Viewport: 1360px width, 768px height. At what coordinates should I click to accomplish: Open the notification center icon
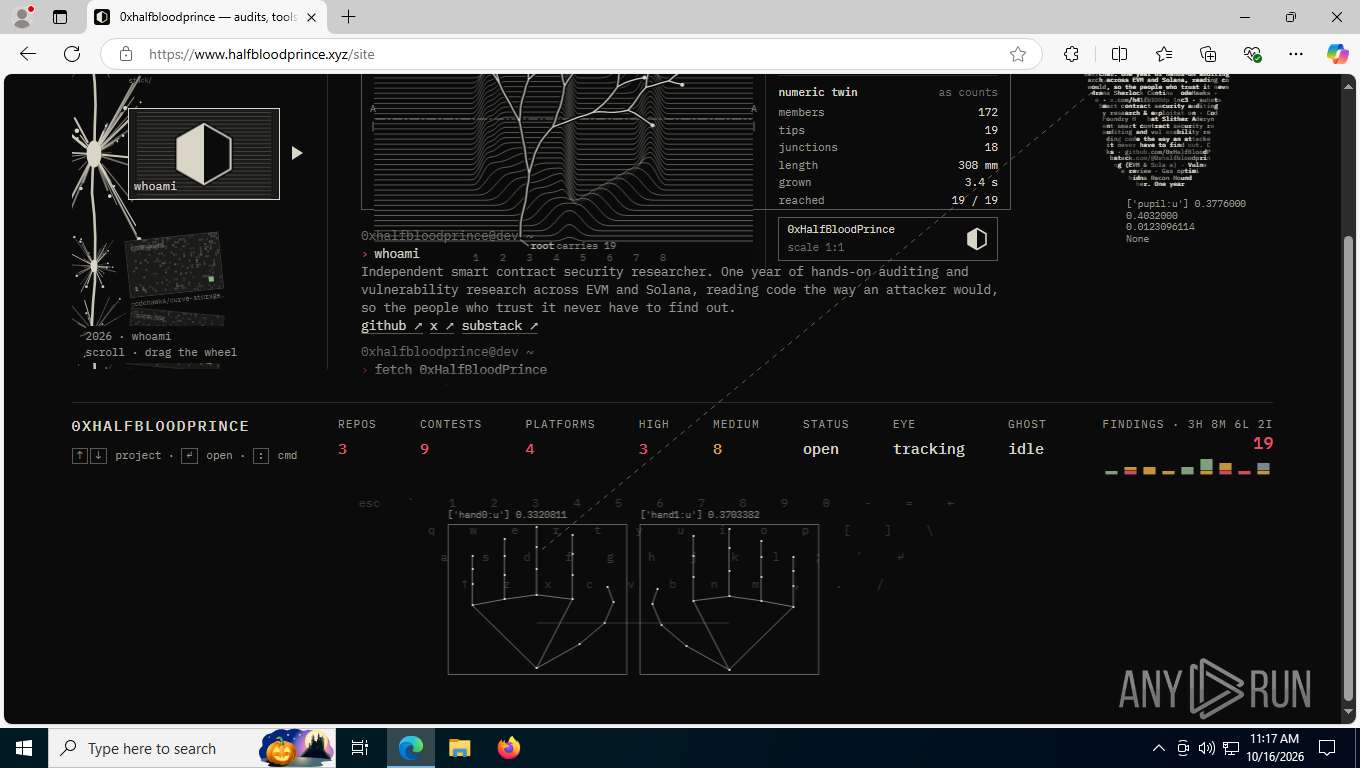[x=1327, y=748]
